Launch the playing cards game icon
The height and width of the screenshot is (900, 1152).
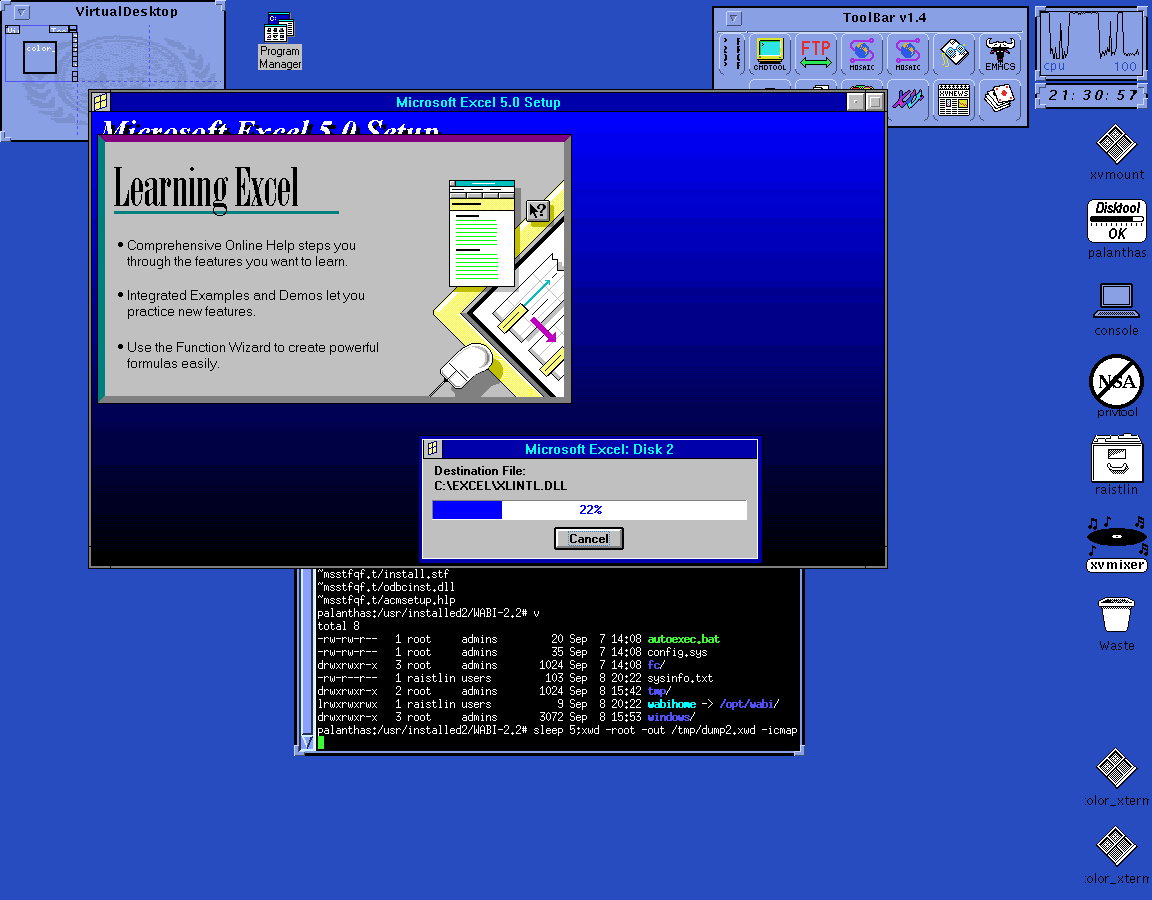[x=1000, y=100]
